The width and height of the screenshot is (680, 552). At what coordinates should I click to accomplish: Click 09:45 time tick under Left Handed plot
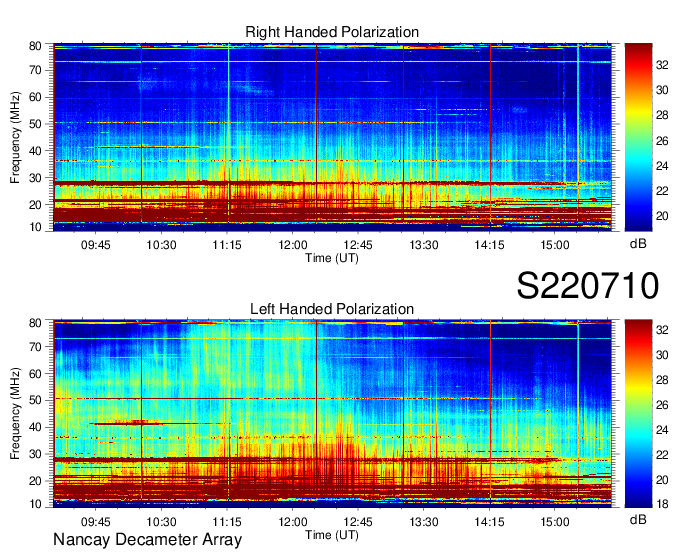pos(95,522)
